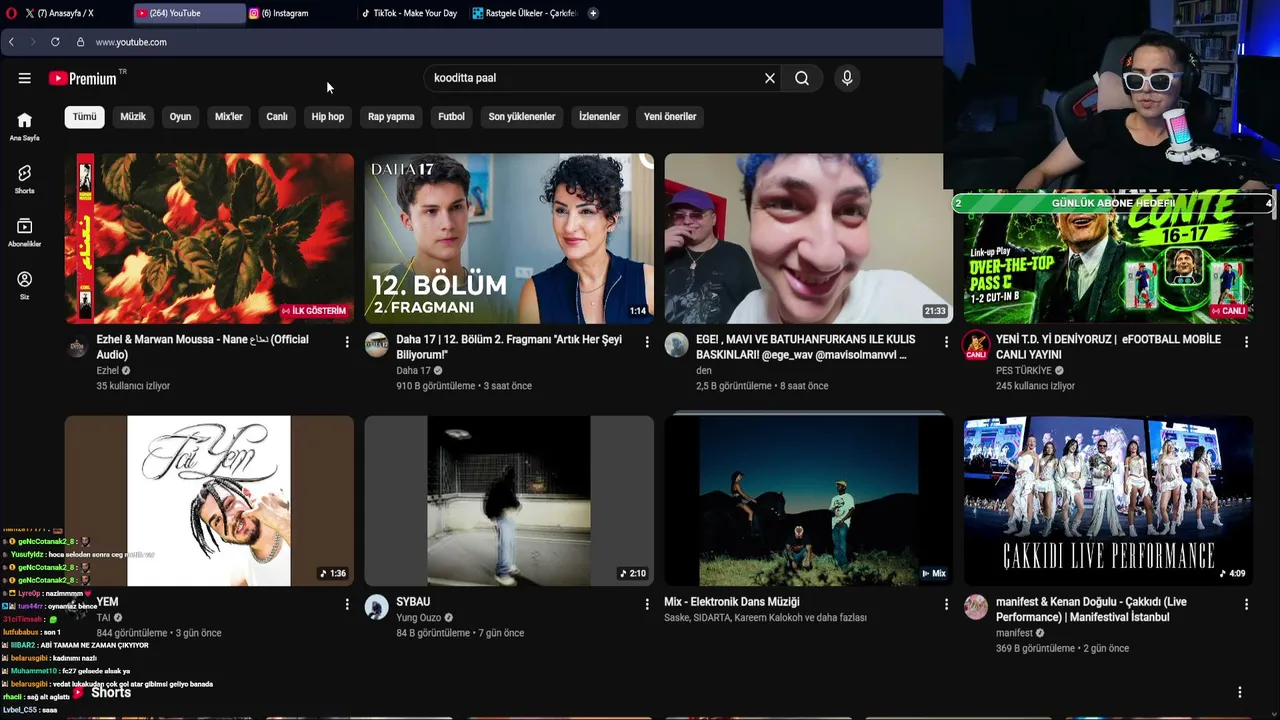Open Çakkıdı Live Performance thumbnail

pyautogui.click(x=1108, y=500)
